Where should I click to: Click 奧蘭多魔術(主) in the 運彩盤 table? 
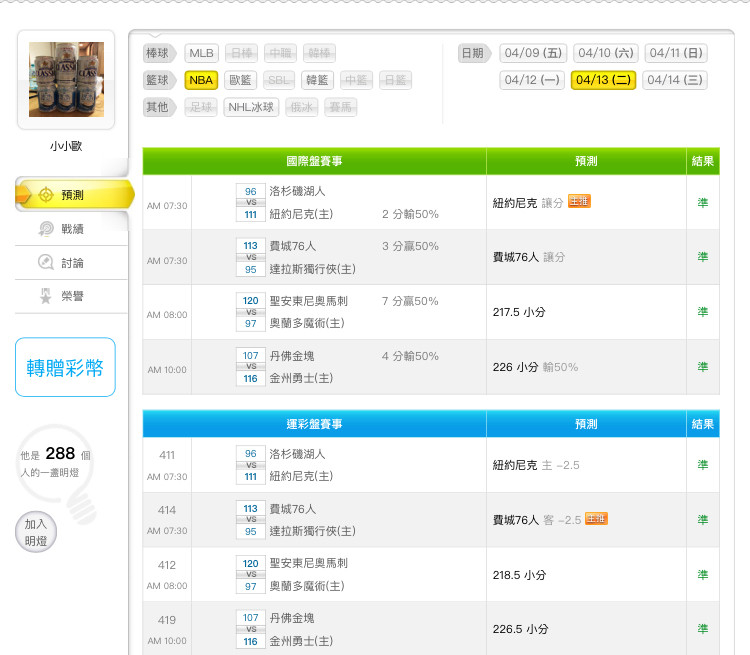[307, 586]
